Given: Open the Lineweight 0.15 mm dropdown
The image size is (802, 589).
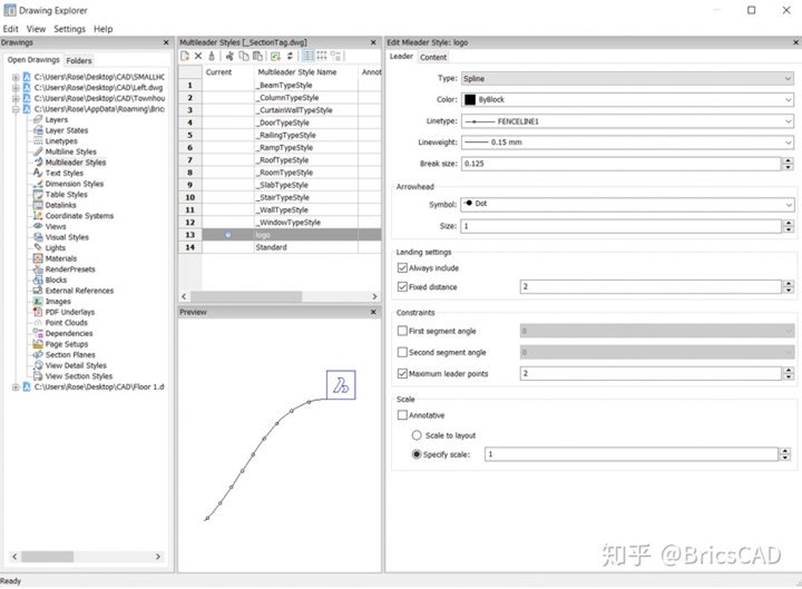Looking at the screenshot, I should 628,142.
